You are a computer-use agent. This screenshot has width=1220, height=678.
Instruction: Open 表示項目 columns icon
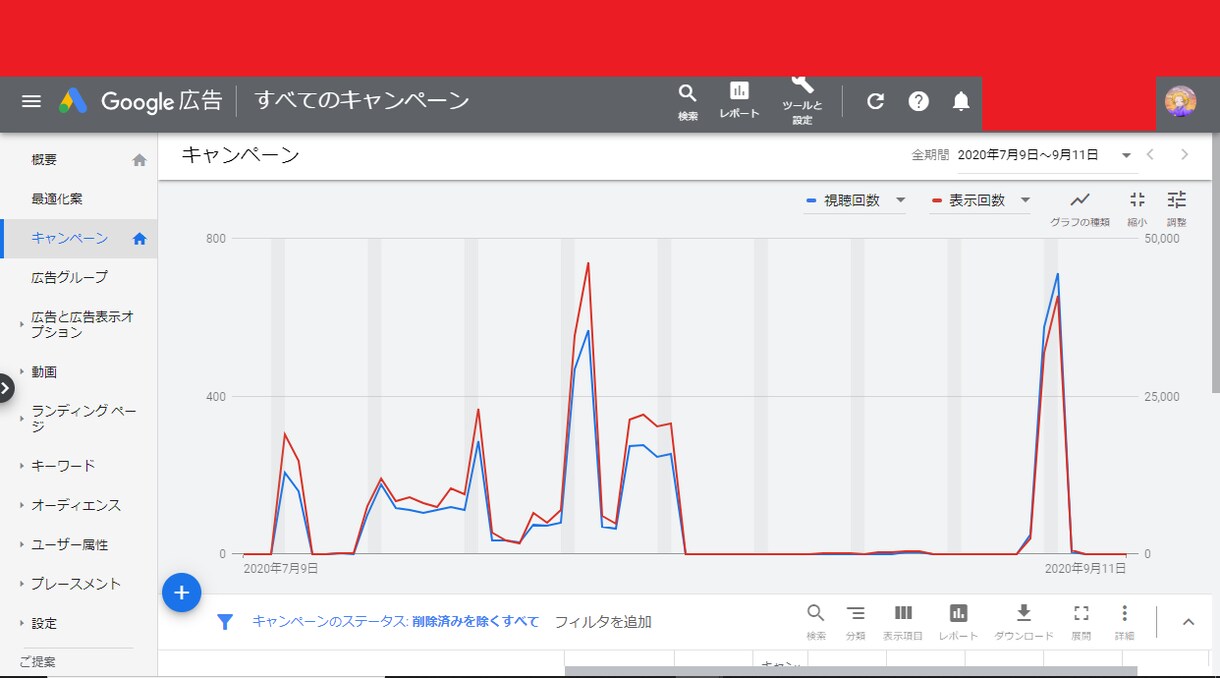tap(903, 622)
